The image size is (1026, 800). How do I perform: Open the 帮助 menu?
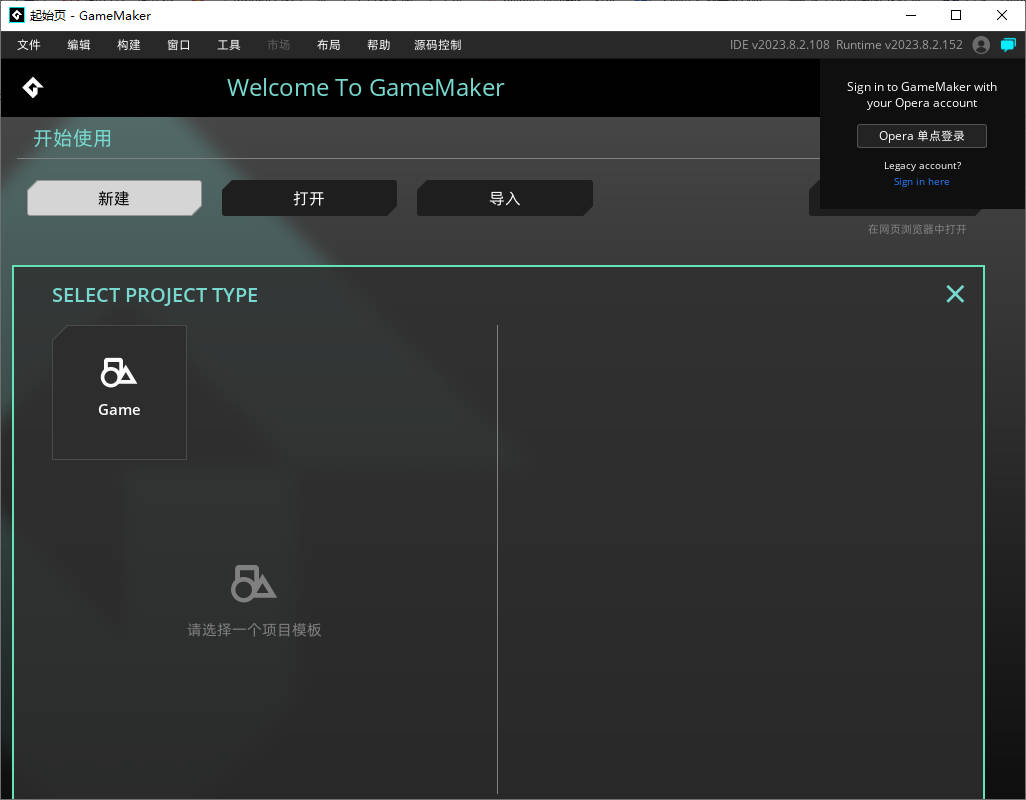tap(379, 44)
